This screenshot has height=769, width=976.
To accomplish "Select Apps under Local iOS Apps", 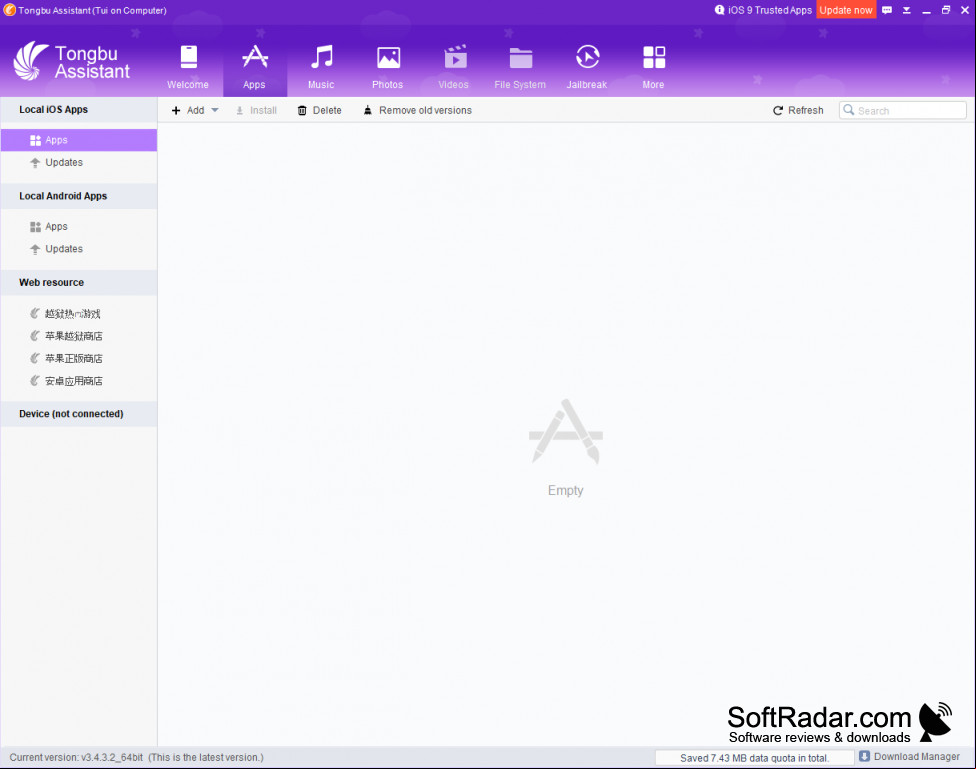I will coord(78,140).
